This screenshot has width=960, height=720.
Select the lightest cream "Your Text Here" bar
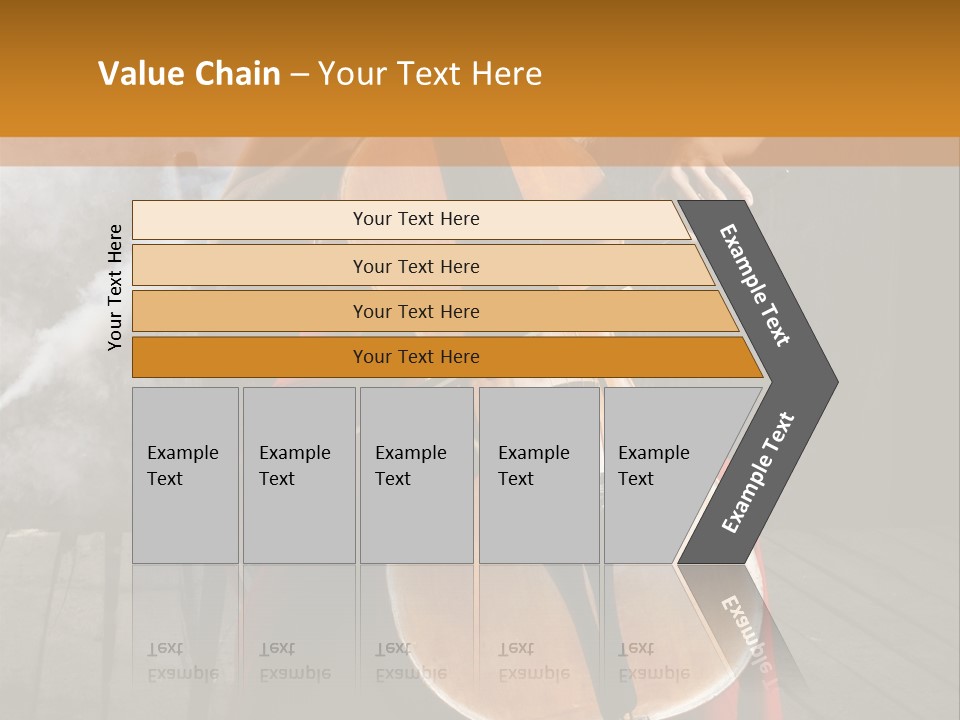(x=416, y=219)
